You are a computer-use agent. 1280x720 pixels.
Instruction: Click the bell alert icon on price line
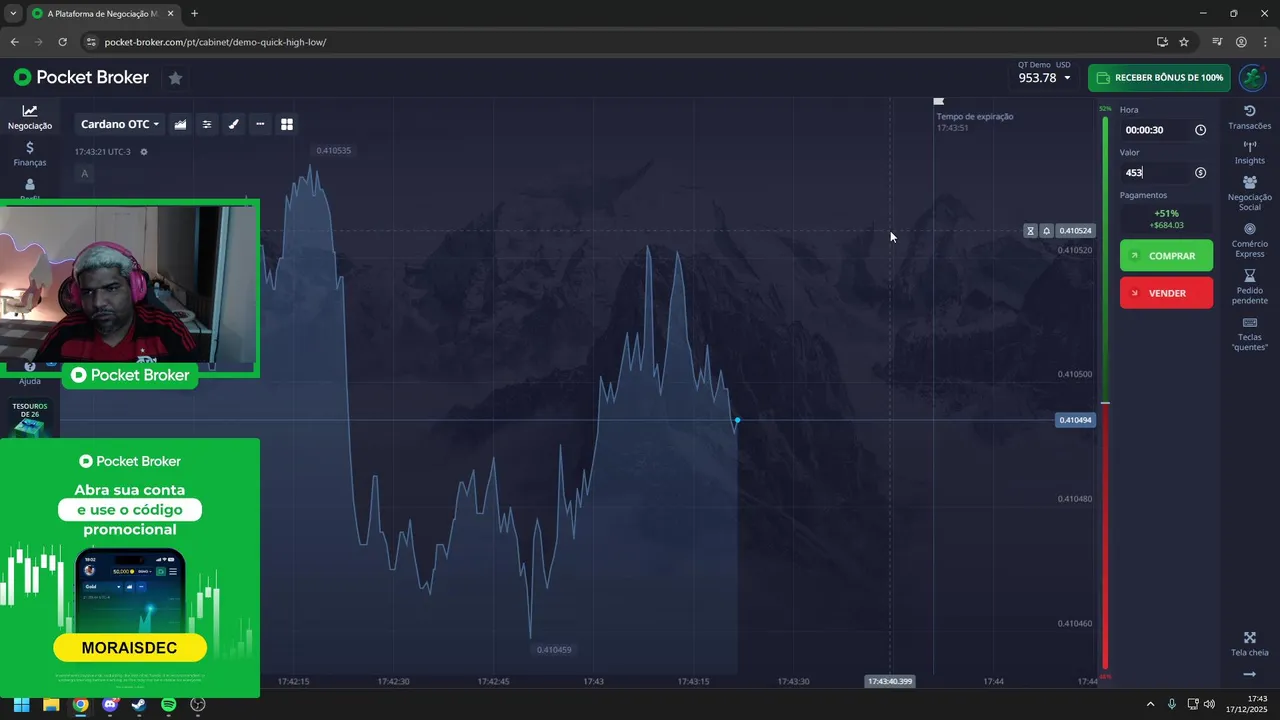[1046, 231]
